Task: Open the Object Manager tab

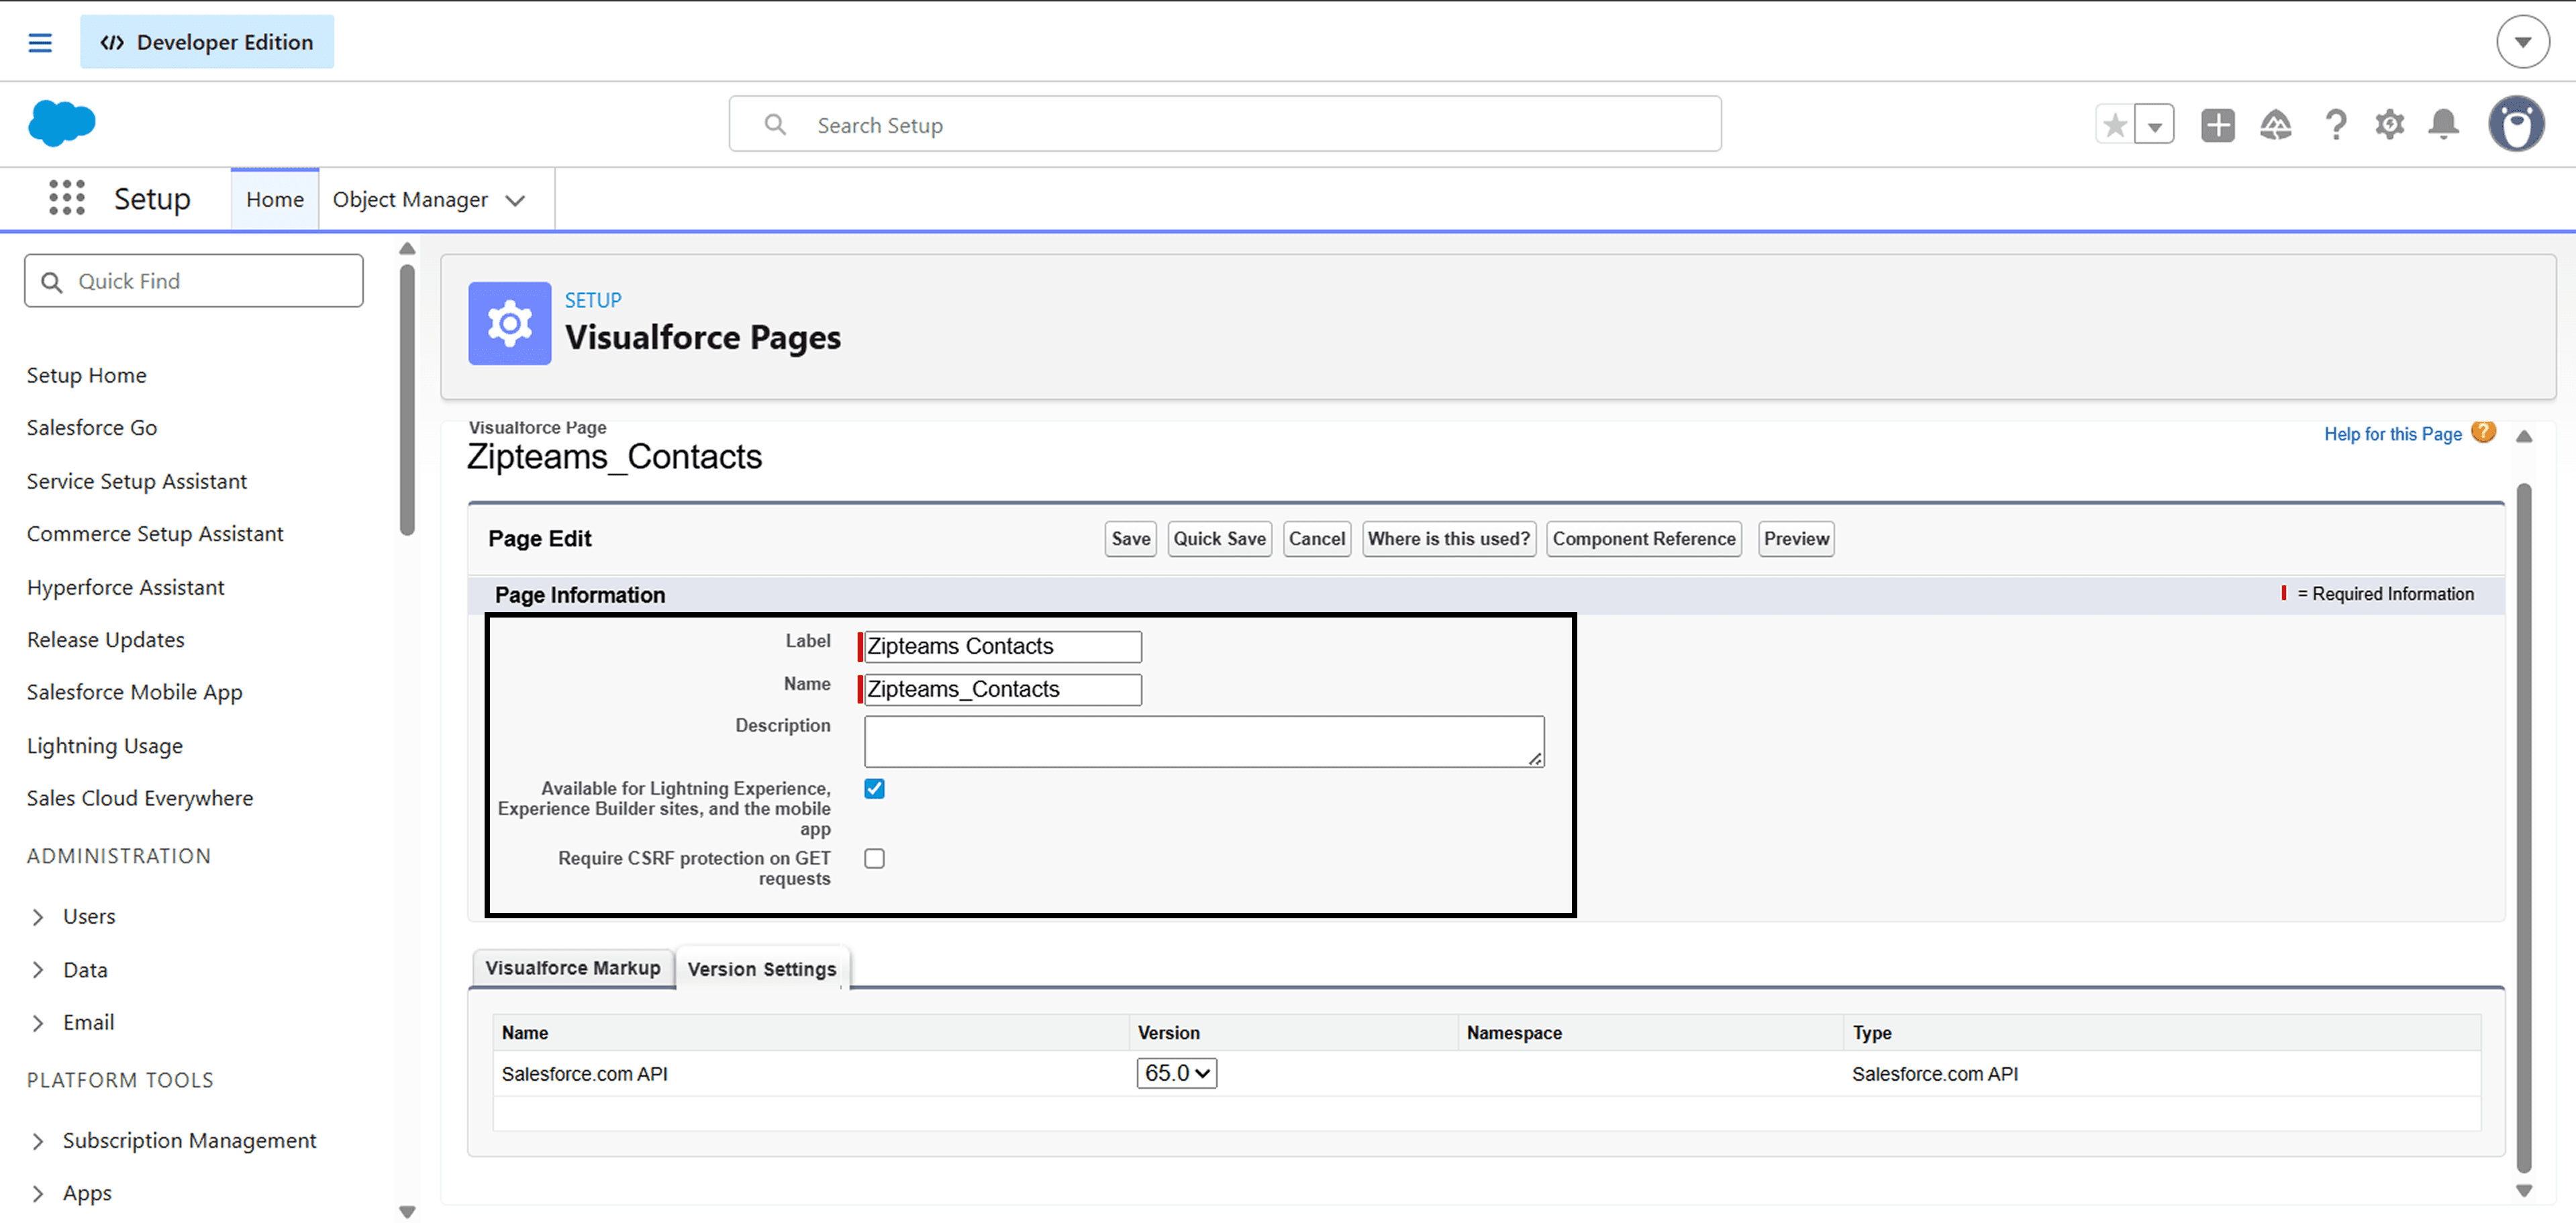Action: [410, 199]
